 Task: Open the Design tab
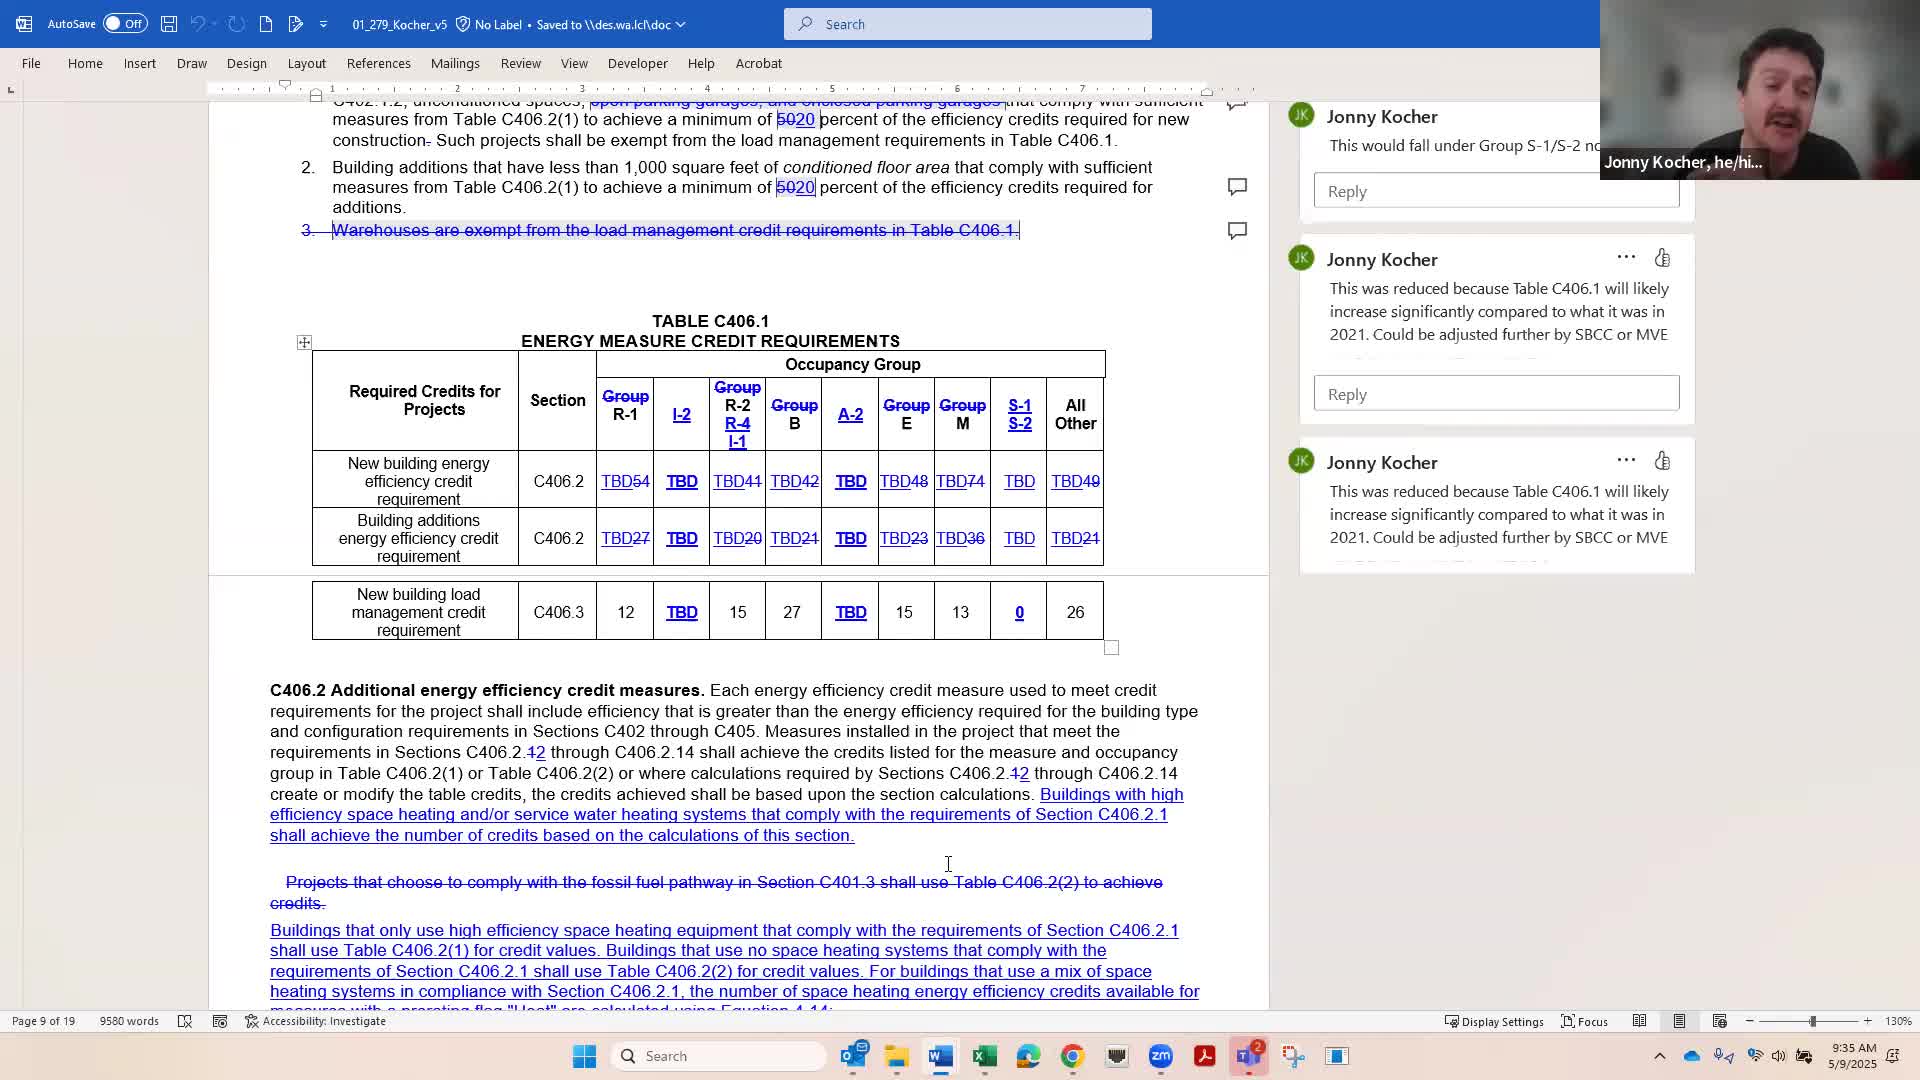pyautogui.click(x=246, y=63)
